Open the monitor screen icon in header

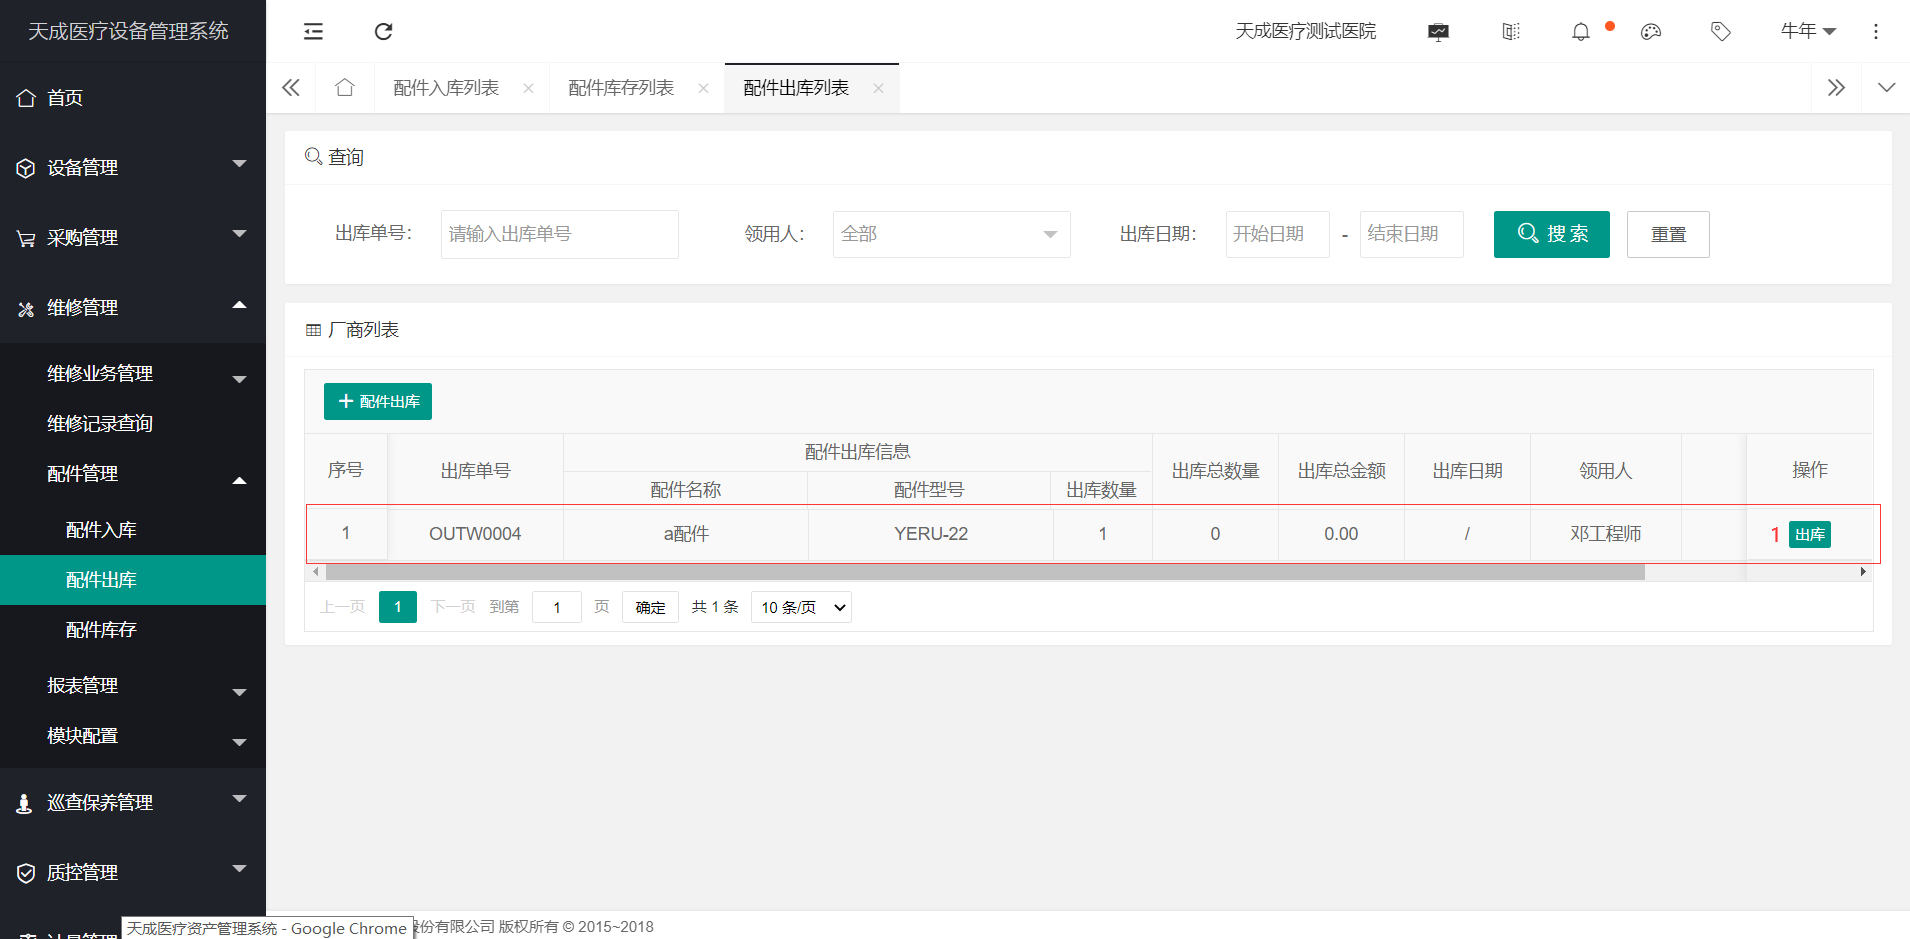coord(1438,32)
